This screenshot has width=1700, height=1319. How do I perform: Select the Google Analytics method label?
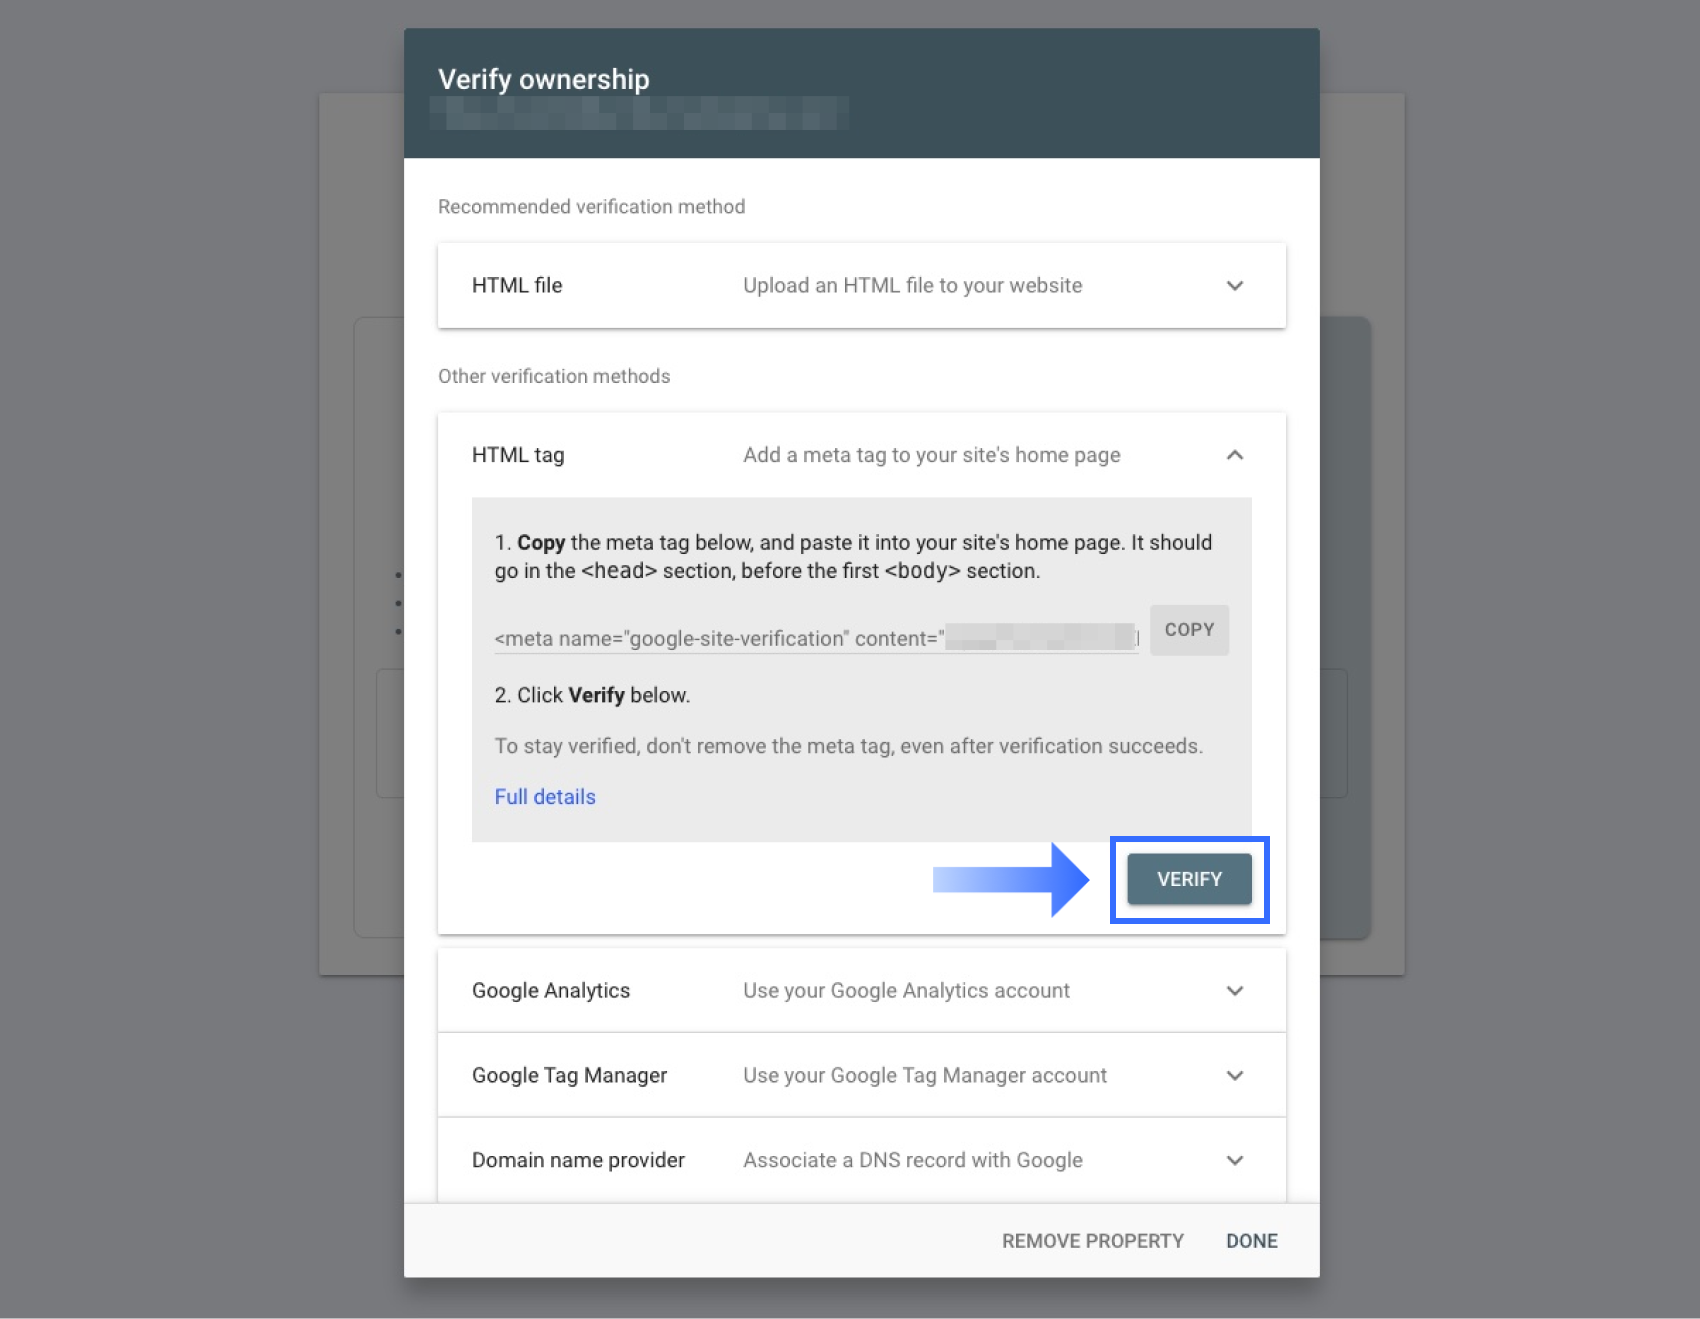(x=551, y=991)
